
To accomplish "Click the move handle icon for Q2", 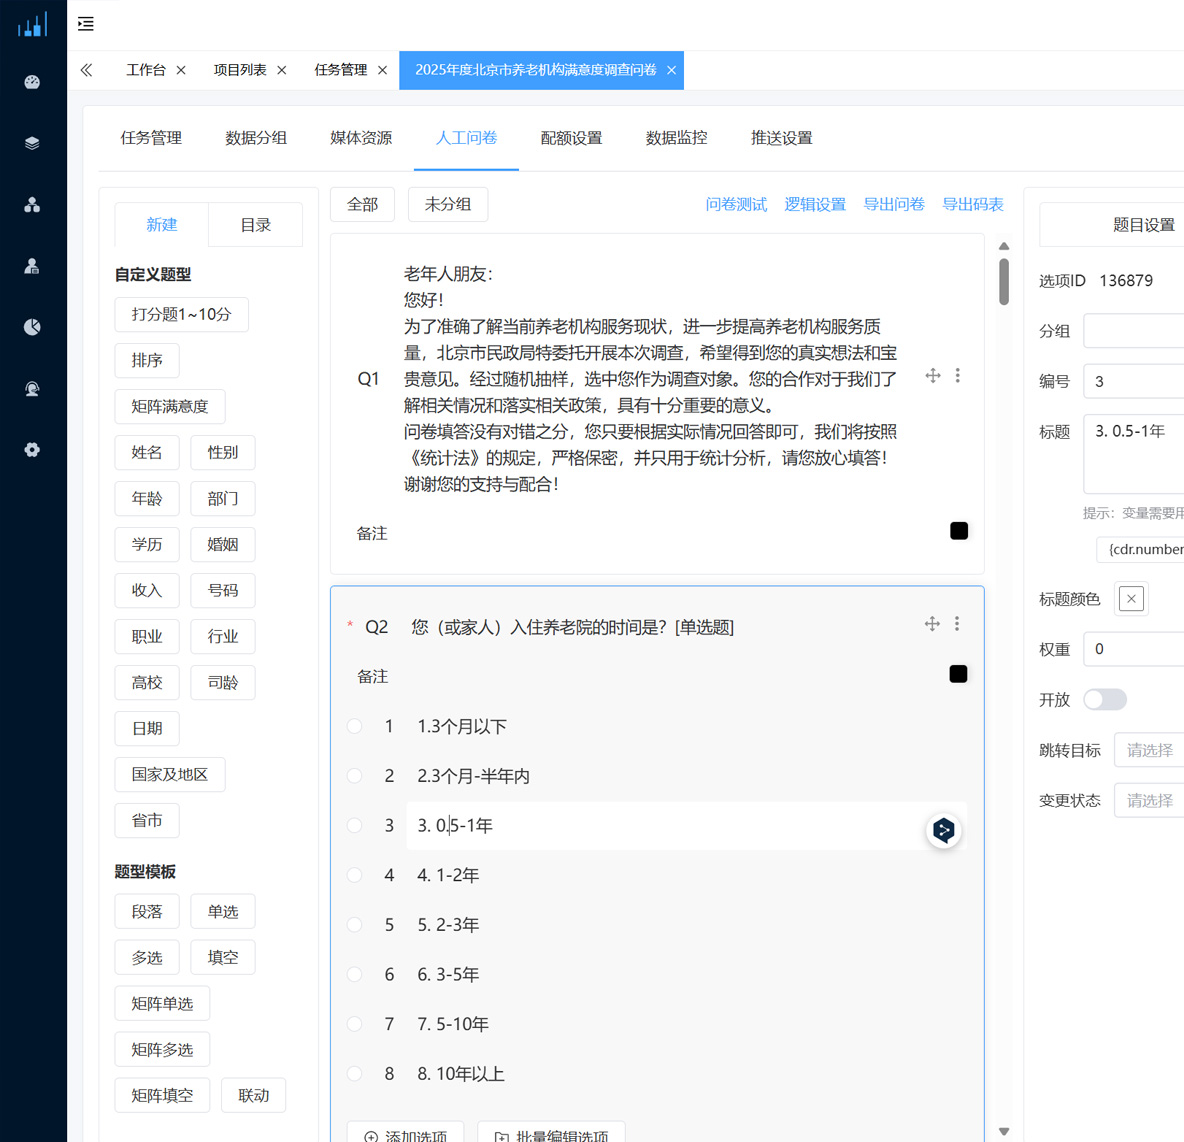I will tap(932, 624).
